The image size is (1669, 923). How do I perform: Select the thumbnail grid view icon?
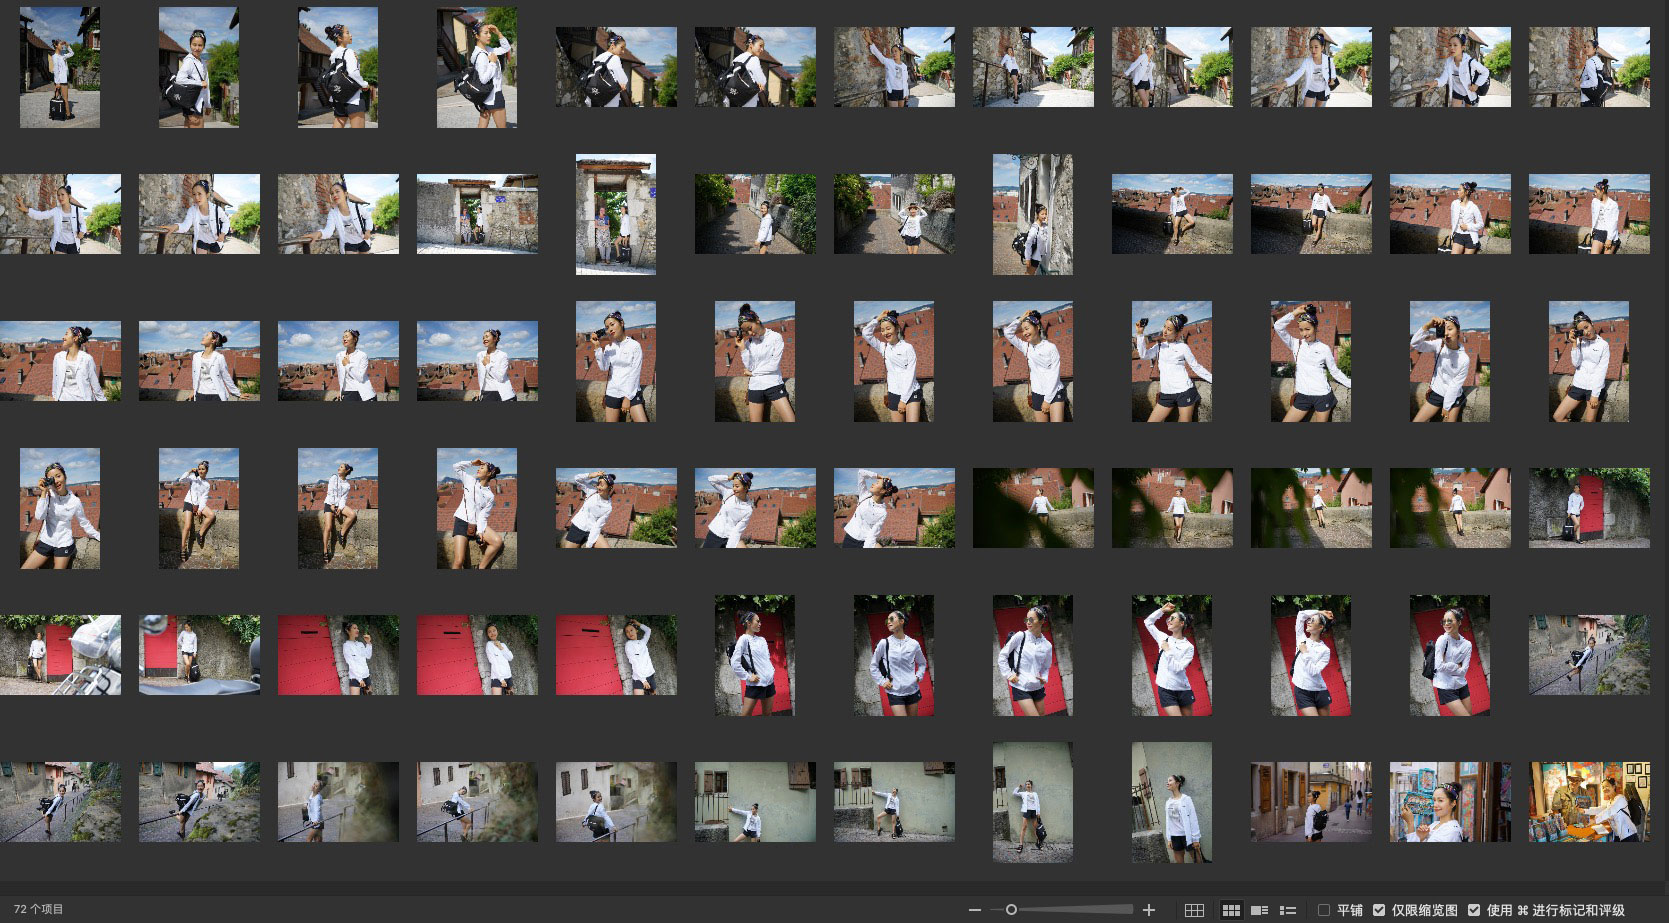(x=1231, y=910)
